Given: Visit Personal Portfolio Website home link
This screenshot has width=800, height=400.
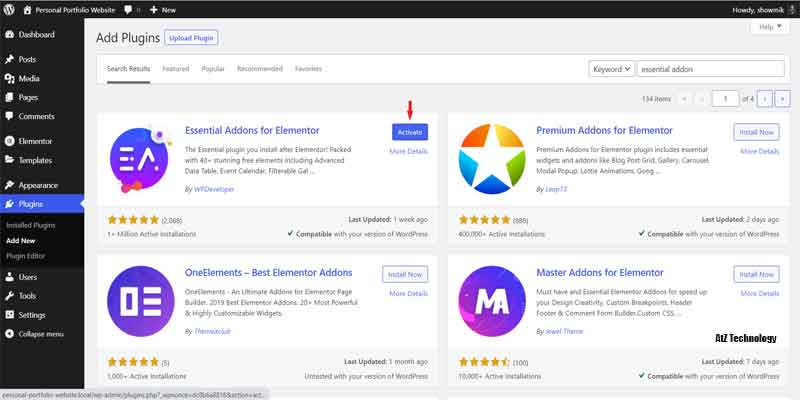Looking at the screenshot, I should point(69,10).
